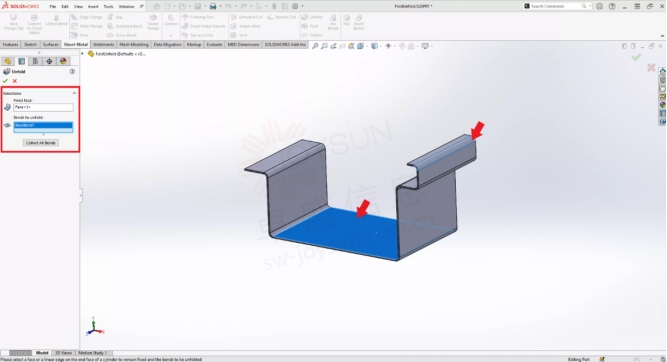Open the FeatureManager design tree tab
Viewport: 667px width, 362px height.
tap(7, 61)
